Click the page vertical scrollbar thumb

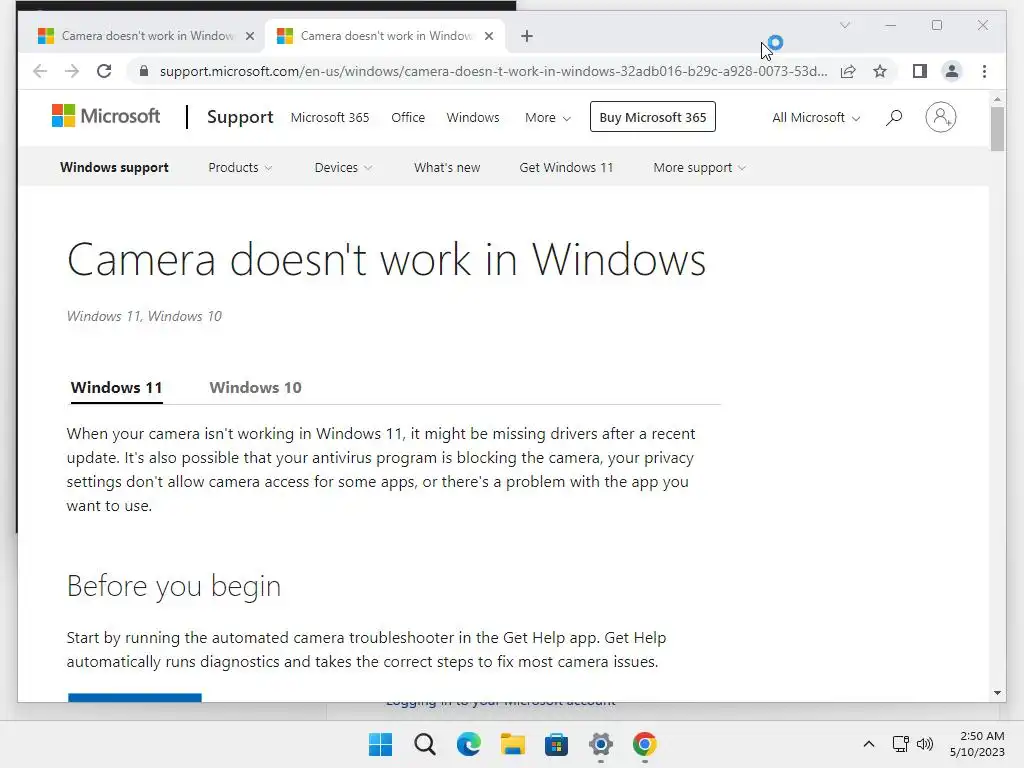[997, 129]
